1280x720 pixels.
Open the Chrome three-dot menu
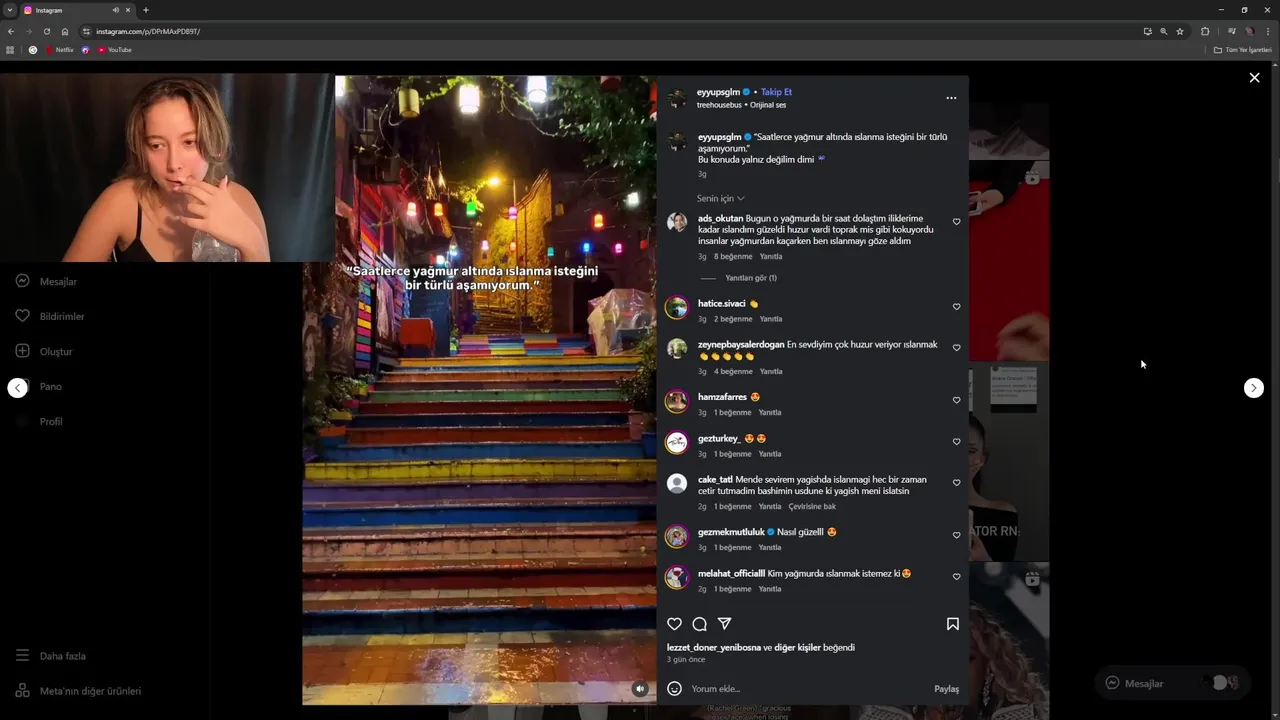click(1268, 31)
